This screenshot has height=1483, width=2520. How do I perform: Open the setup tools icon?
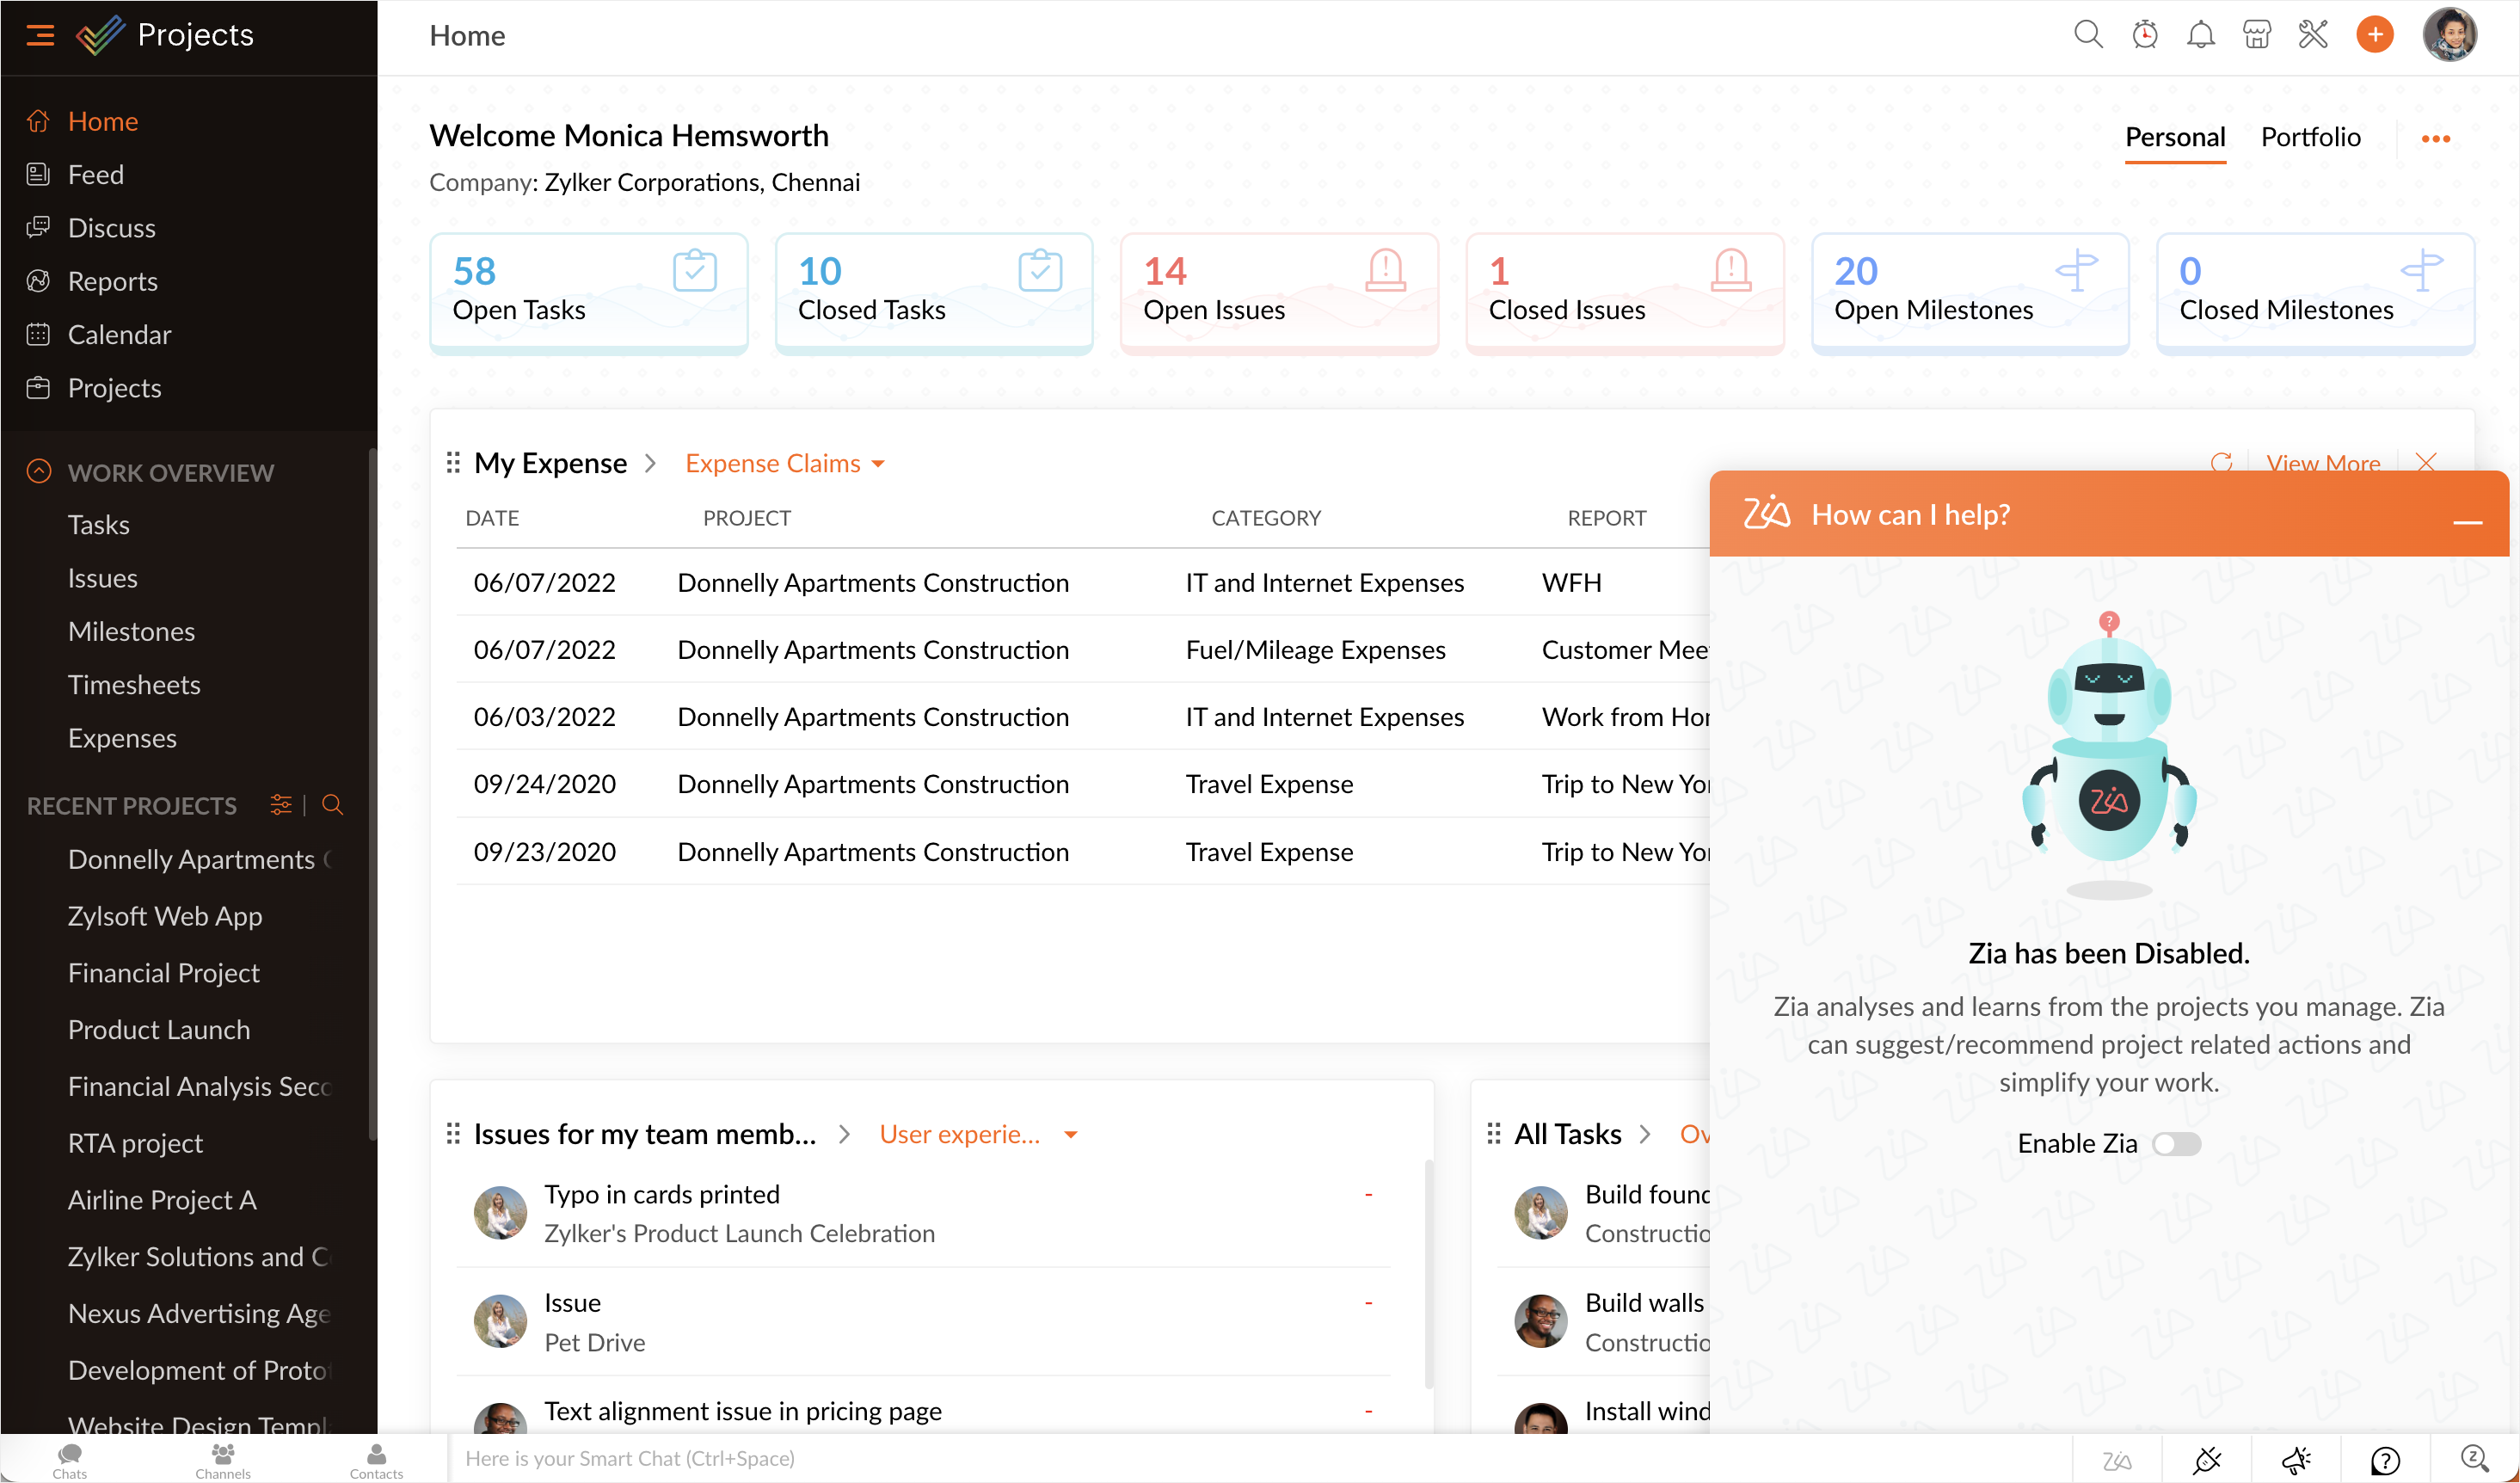(2312, 35)
